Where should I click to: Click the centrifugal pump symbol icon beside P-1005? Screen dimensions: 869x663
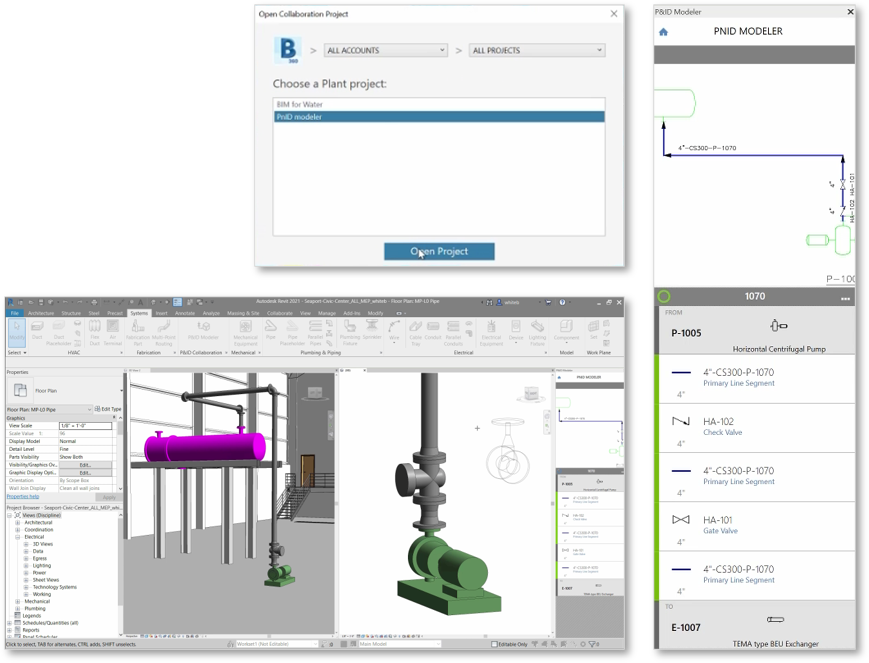tap(778, 325)
